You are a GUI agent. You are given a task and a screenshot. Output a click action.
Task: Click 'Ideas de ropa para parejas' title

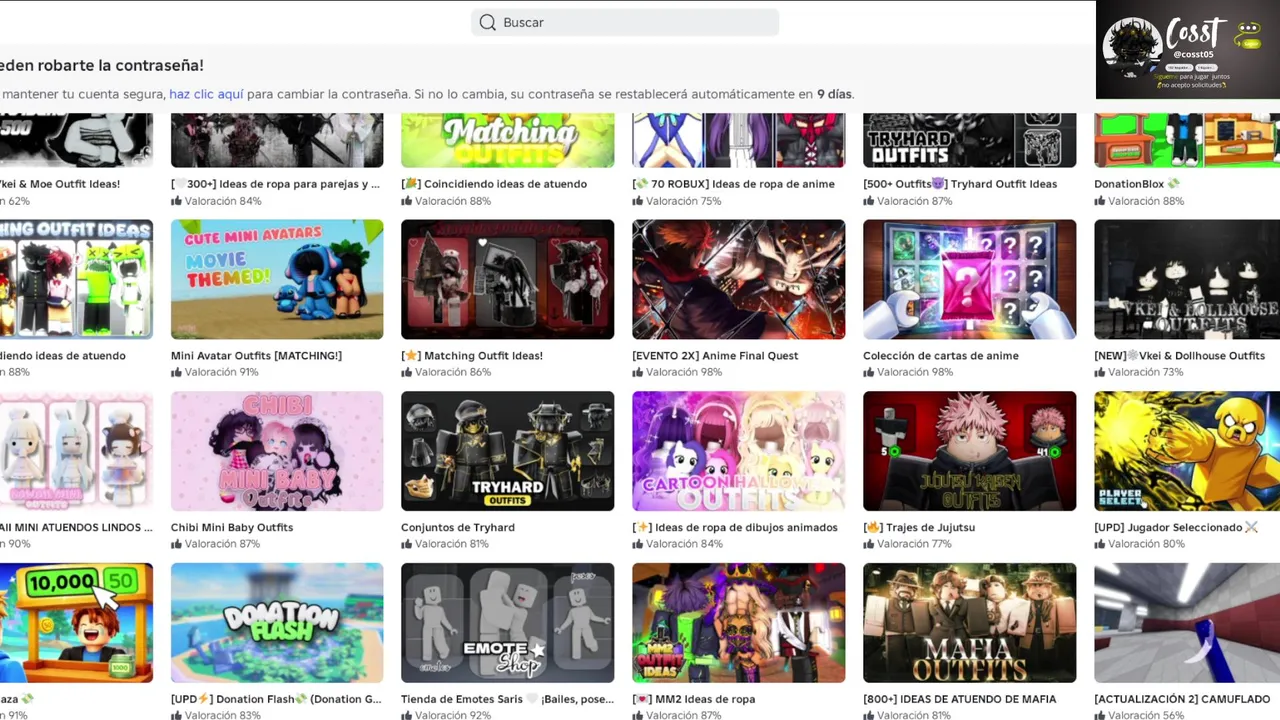point(275,184)
